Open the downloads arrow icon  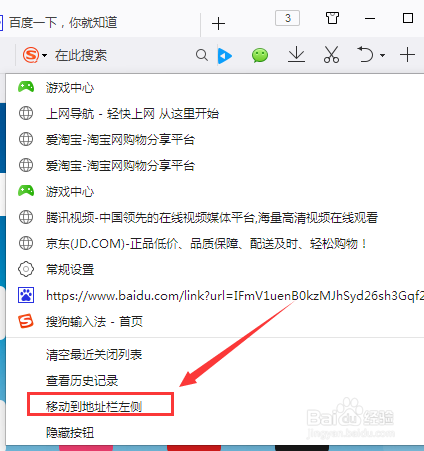pos(296,55)
